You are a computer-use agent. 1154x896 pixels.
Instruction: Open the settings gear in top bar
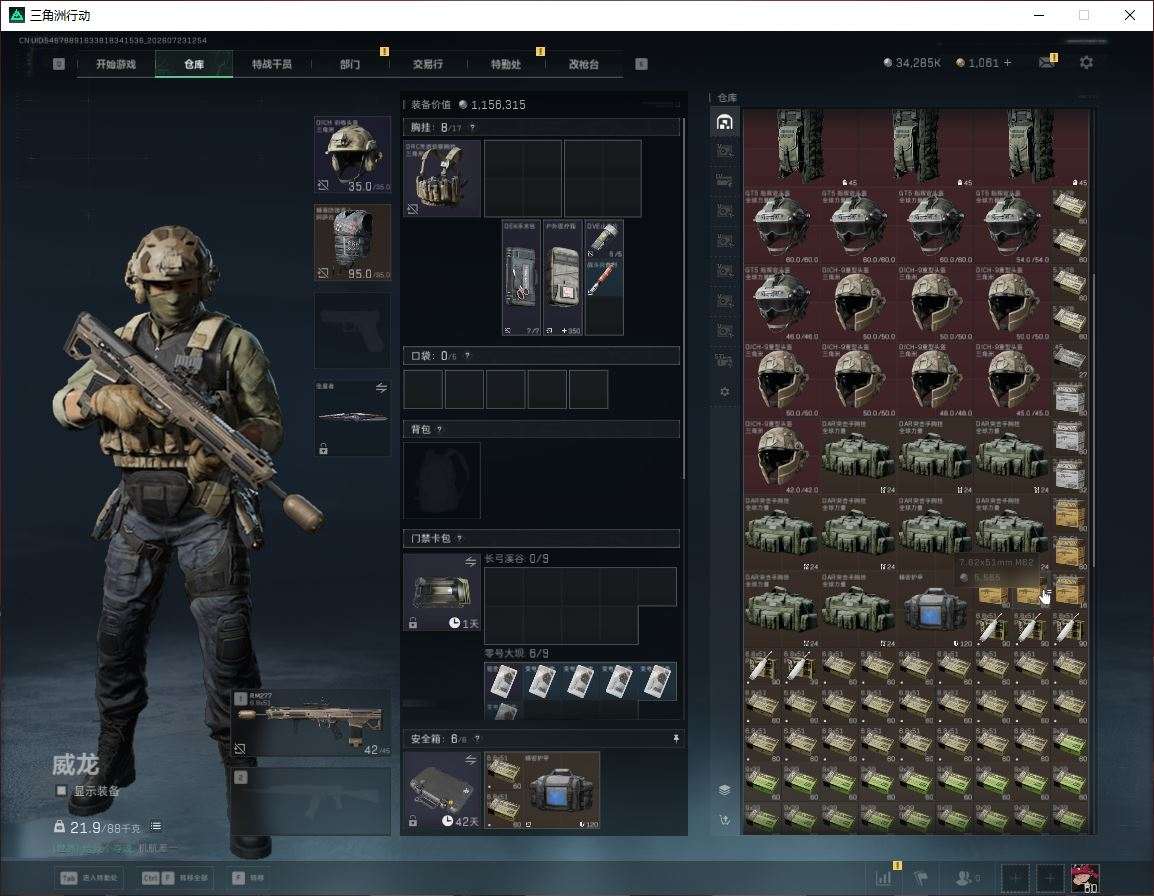click(1086, 63)
